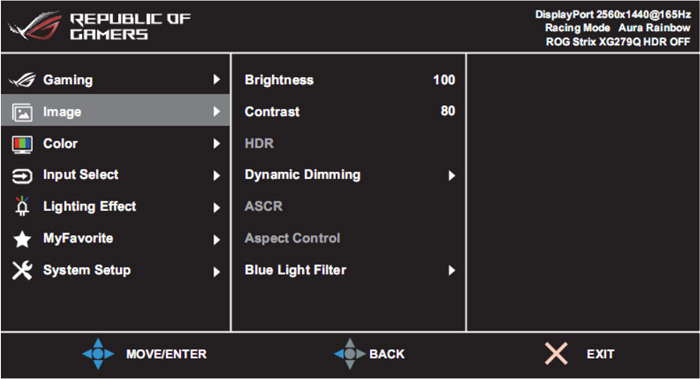Expand the Gaming menu arrow
Screen dimensions: 700x379
click(217, 79)
